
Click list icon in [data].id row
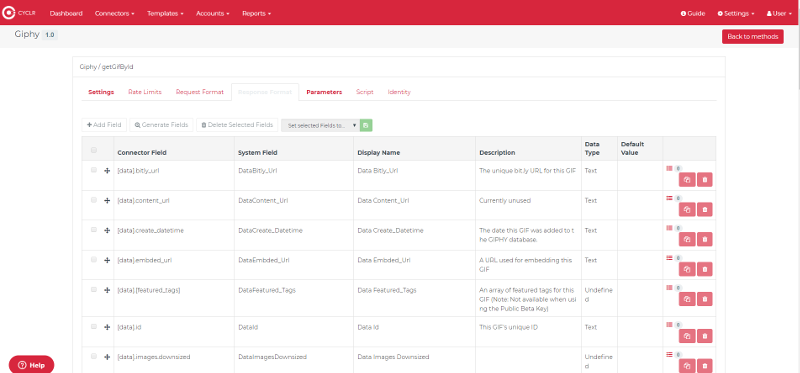pyautogui.click(x=669, y=324)
